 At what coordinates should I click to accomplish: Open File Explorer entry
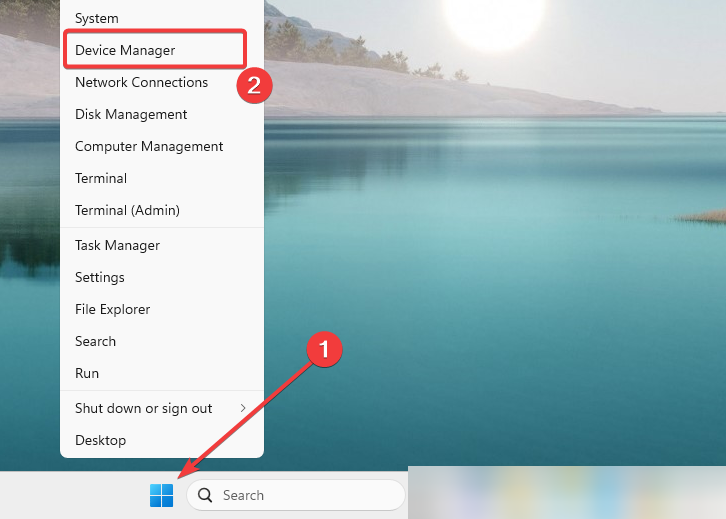(x=162, y=309)
